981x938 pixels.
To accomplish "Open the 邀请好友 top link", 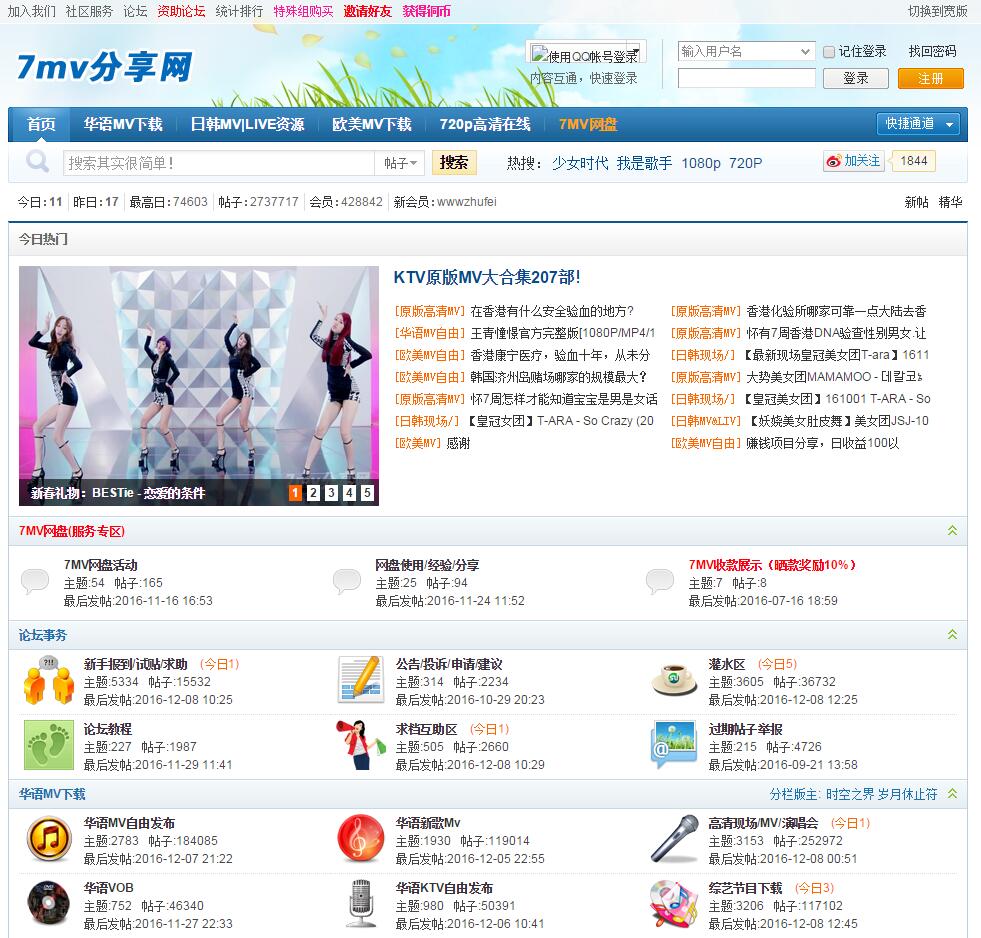I will coord(367,11).
